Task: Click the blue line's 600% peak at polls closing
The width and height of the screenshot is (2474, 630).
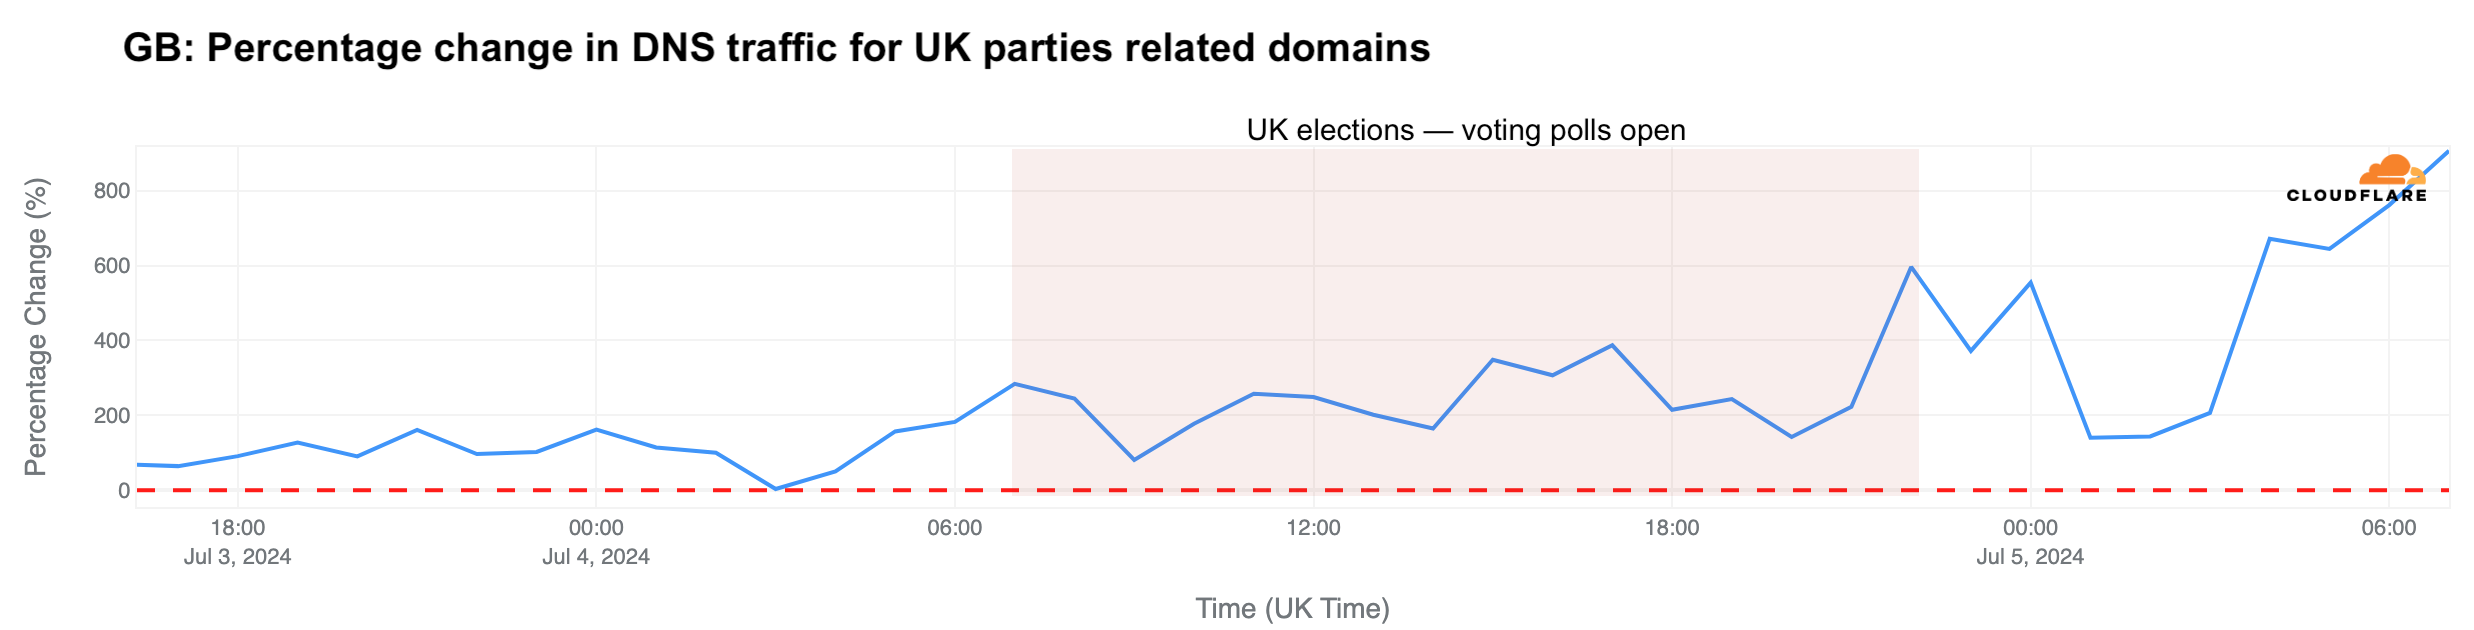Action: (1911, 267)
